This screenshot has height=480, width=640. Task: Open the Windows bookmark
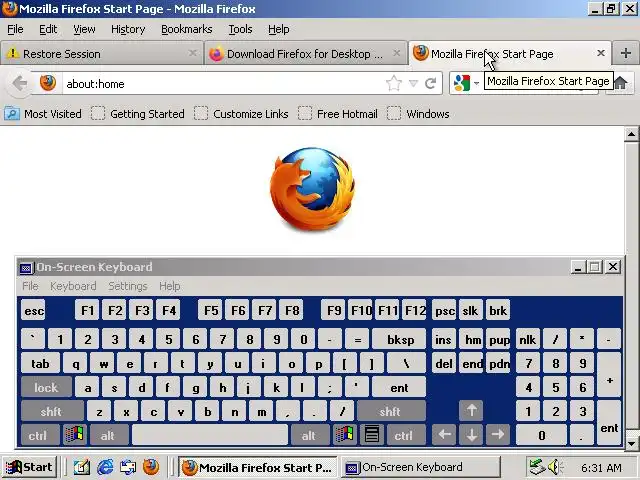click(x=418, y=113)
